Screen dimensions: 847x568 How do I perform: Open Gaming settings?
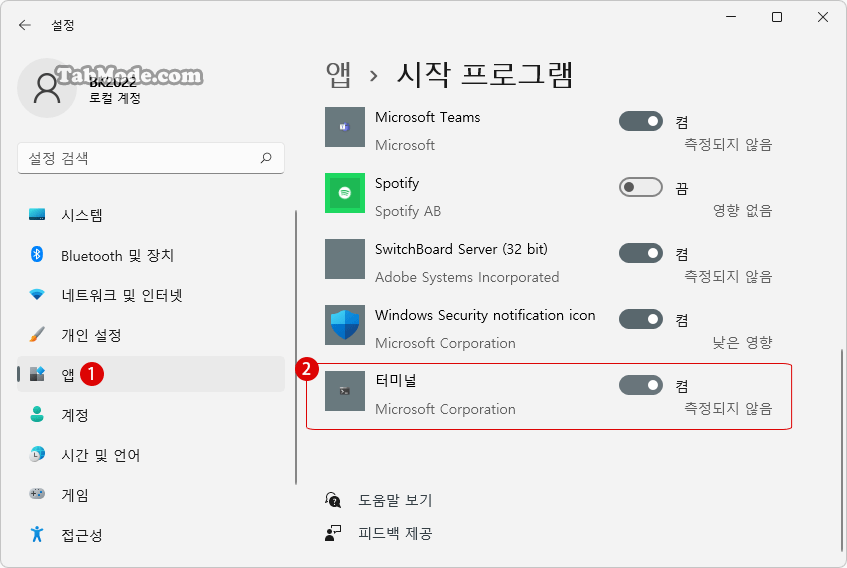click(x=151, y=495)
